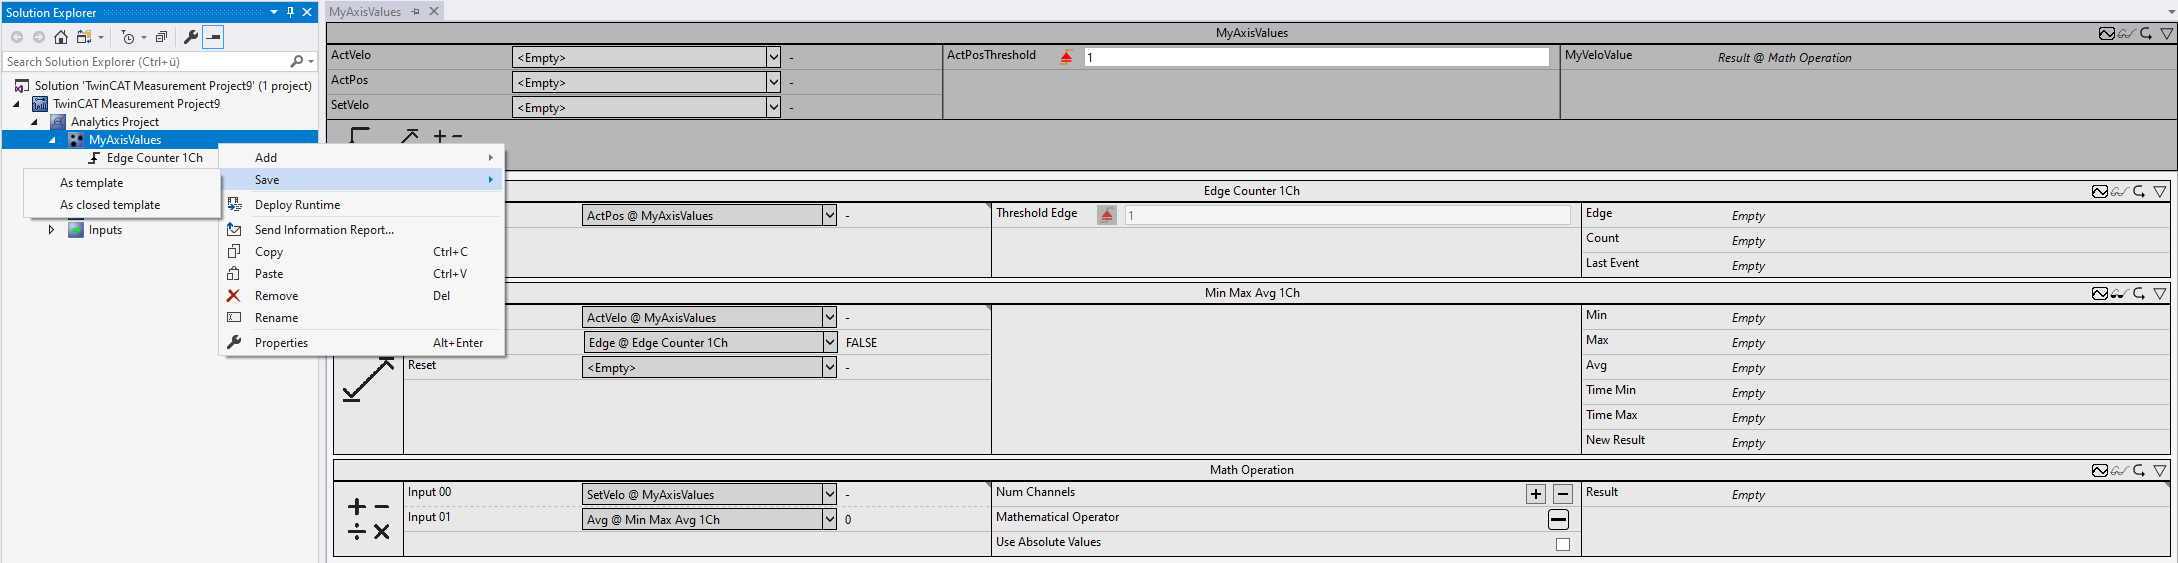Select Properties in the context menu

coord(362,343)
